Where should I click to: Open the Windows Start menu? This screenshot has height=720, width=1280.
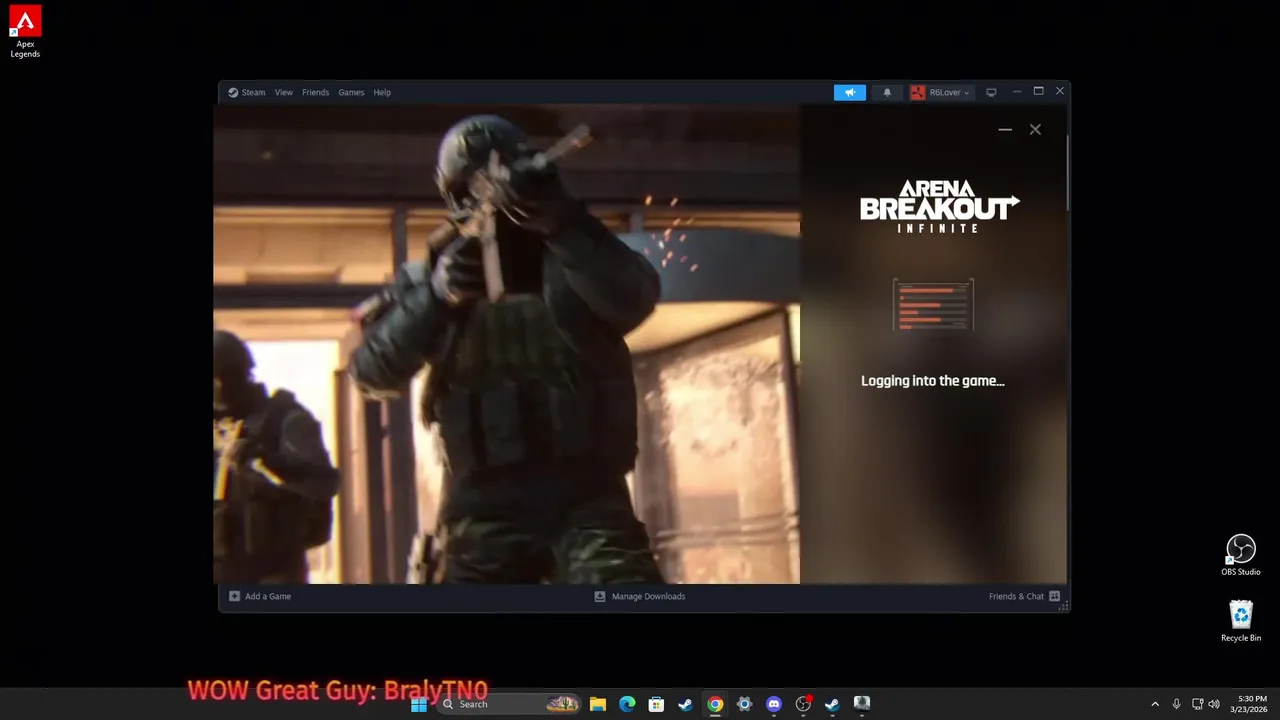pos(419,704)
